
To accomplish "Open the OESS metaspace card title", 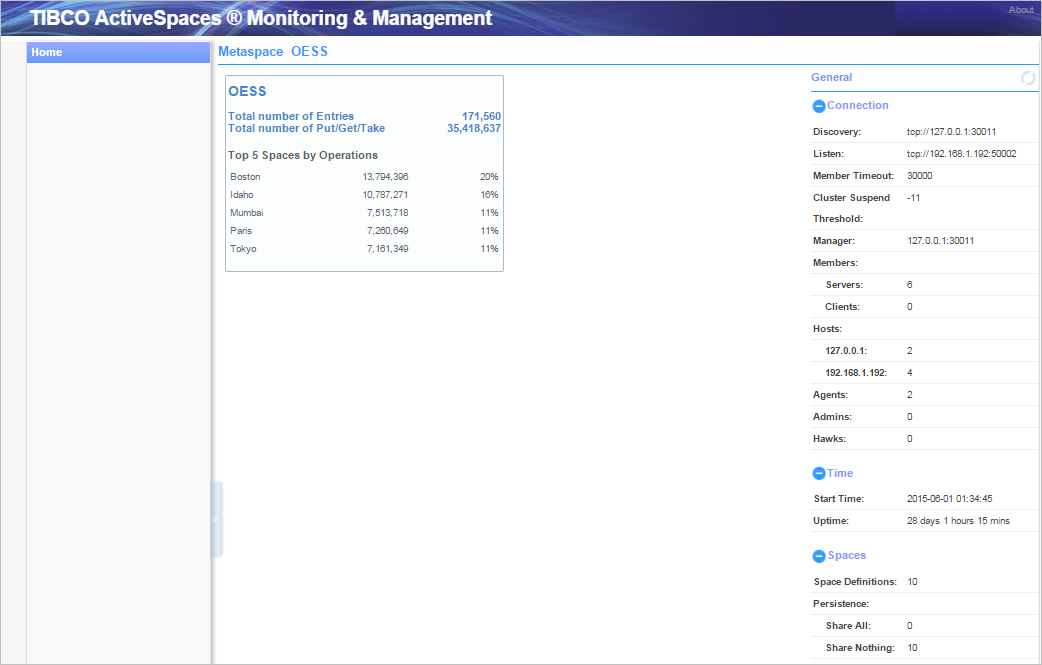I will (x=247, y=92).
